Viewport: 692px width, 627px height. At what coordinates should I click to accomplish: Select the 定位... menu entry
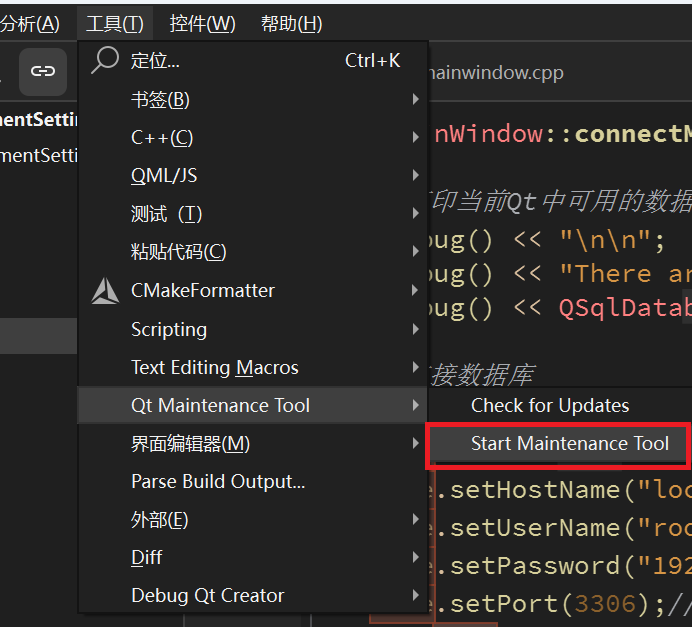(252, 61)
